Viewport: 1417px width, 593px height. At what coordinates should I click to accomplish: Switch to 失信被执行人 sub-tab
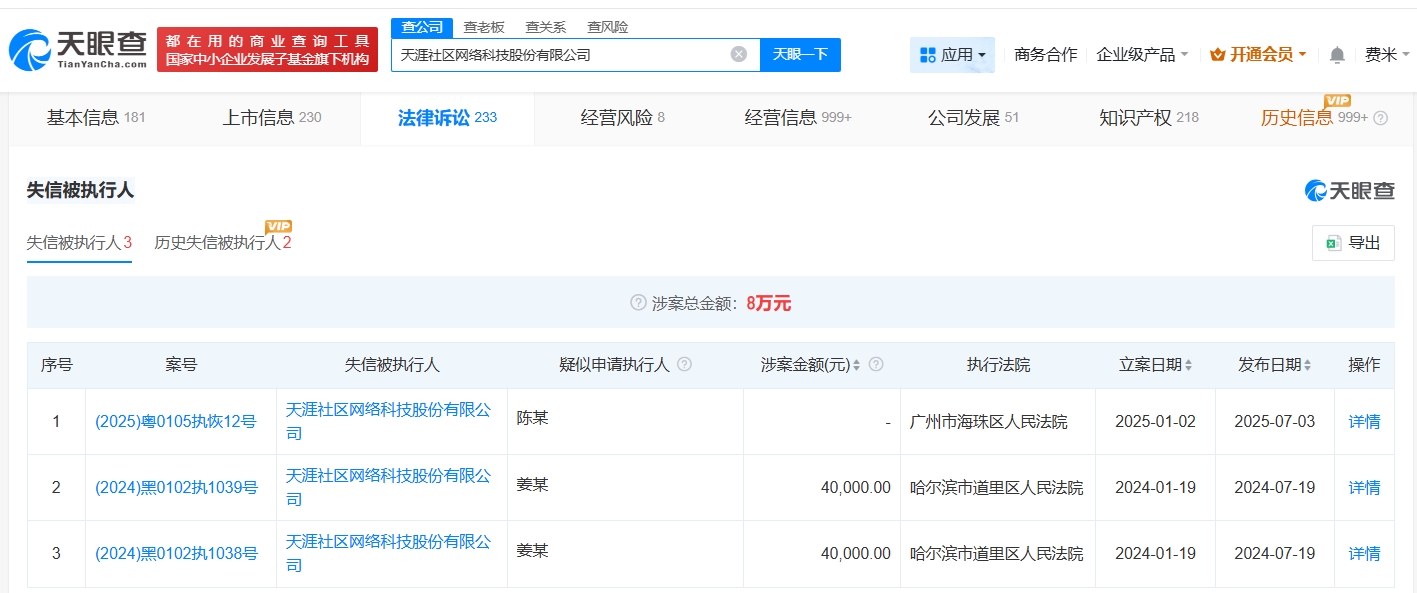point(79,242)
